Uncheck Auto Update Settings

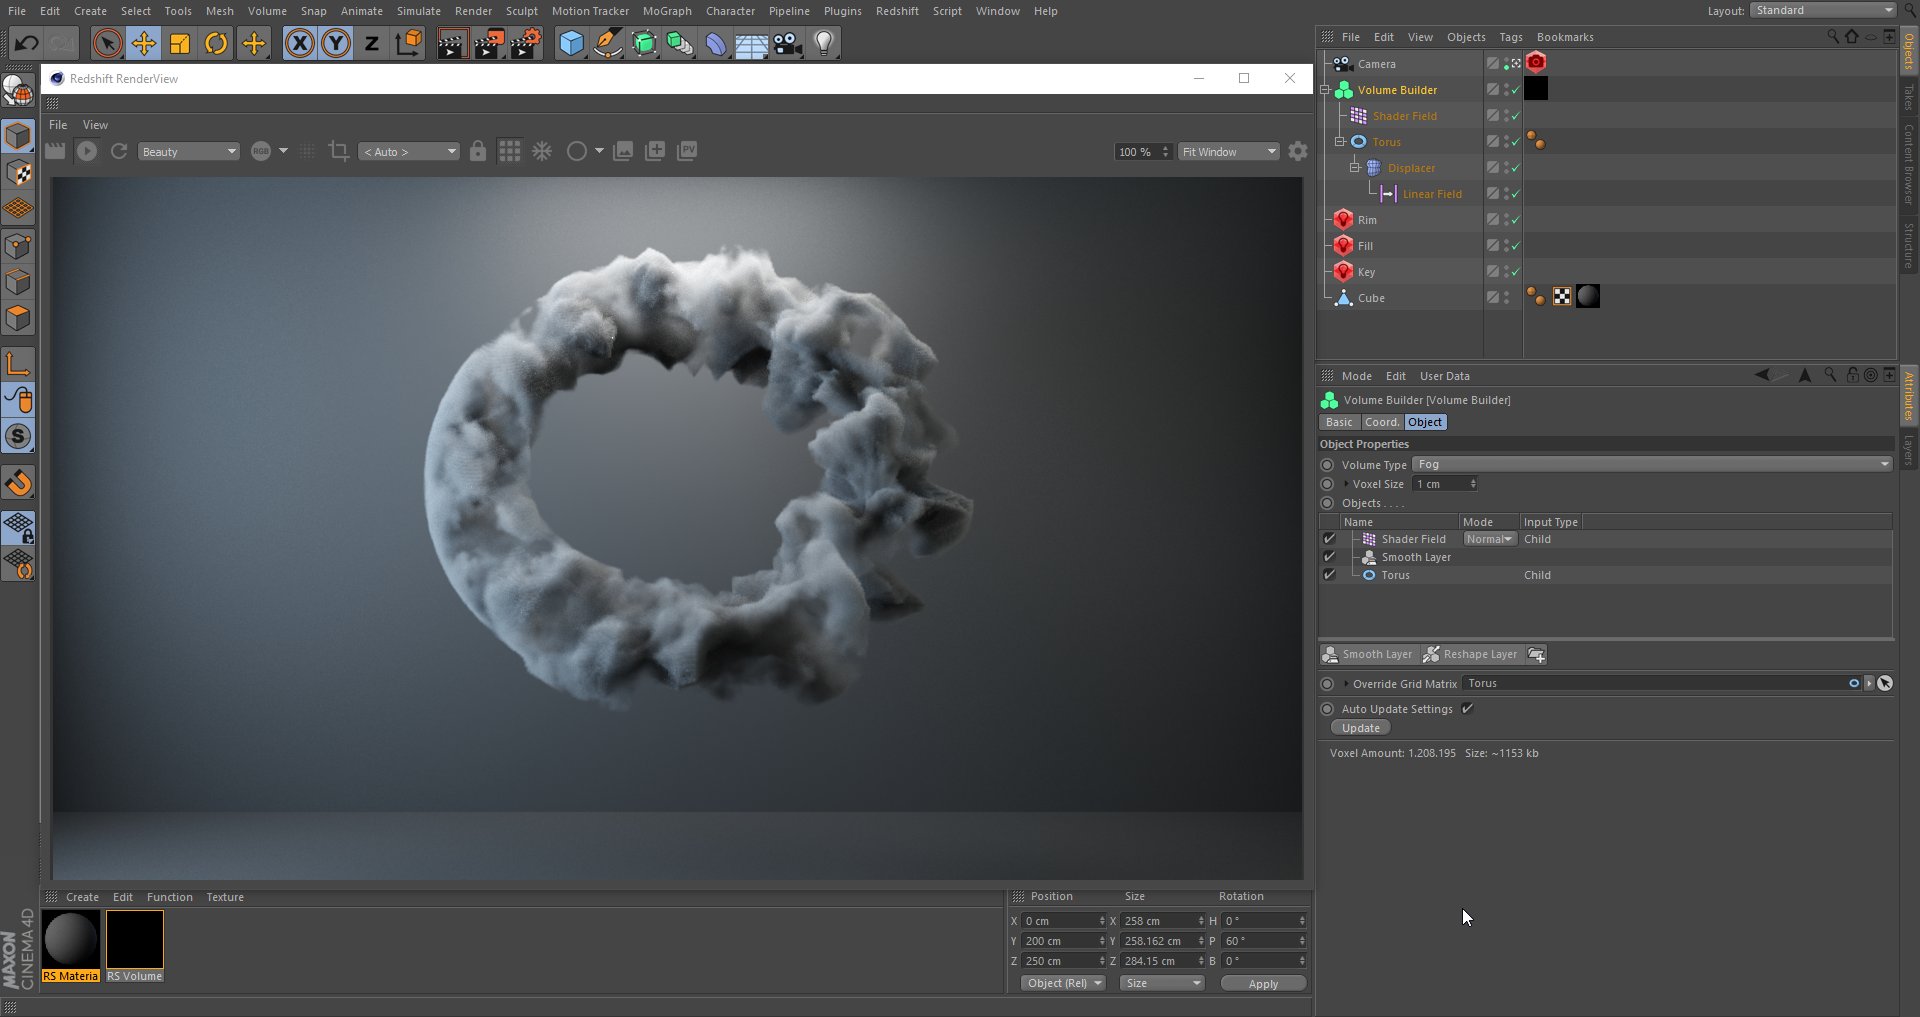click(x=1468, y=709)
